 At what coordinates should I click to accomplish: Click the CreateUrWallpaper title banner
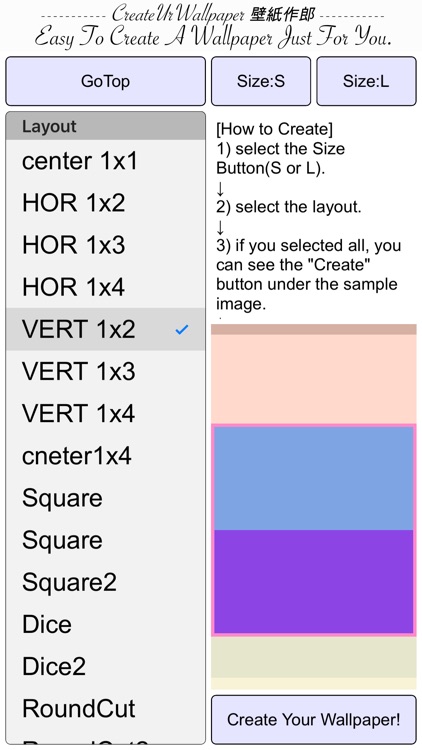[213, 25]
